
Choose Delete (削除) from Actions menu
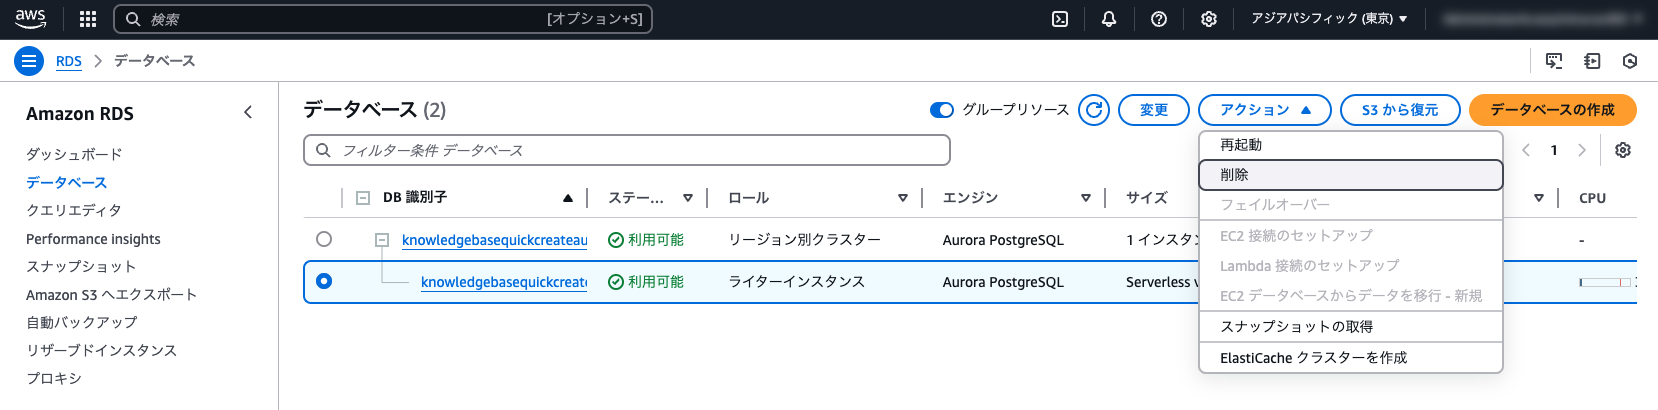[1351, 175]
